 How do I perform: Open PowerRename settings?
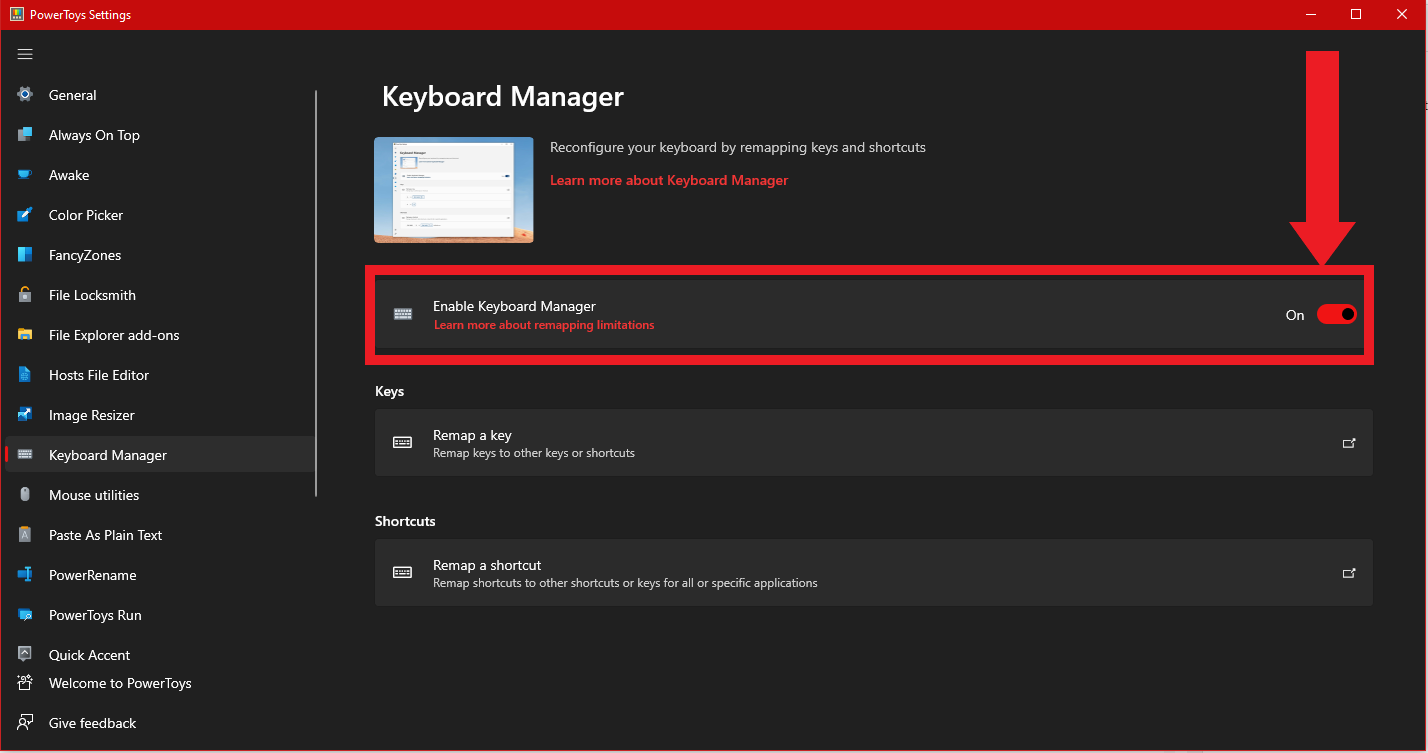point(160,575)
